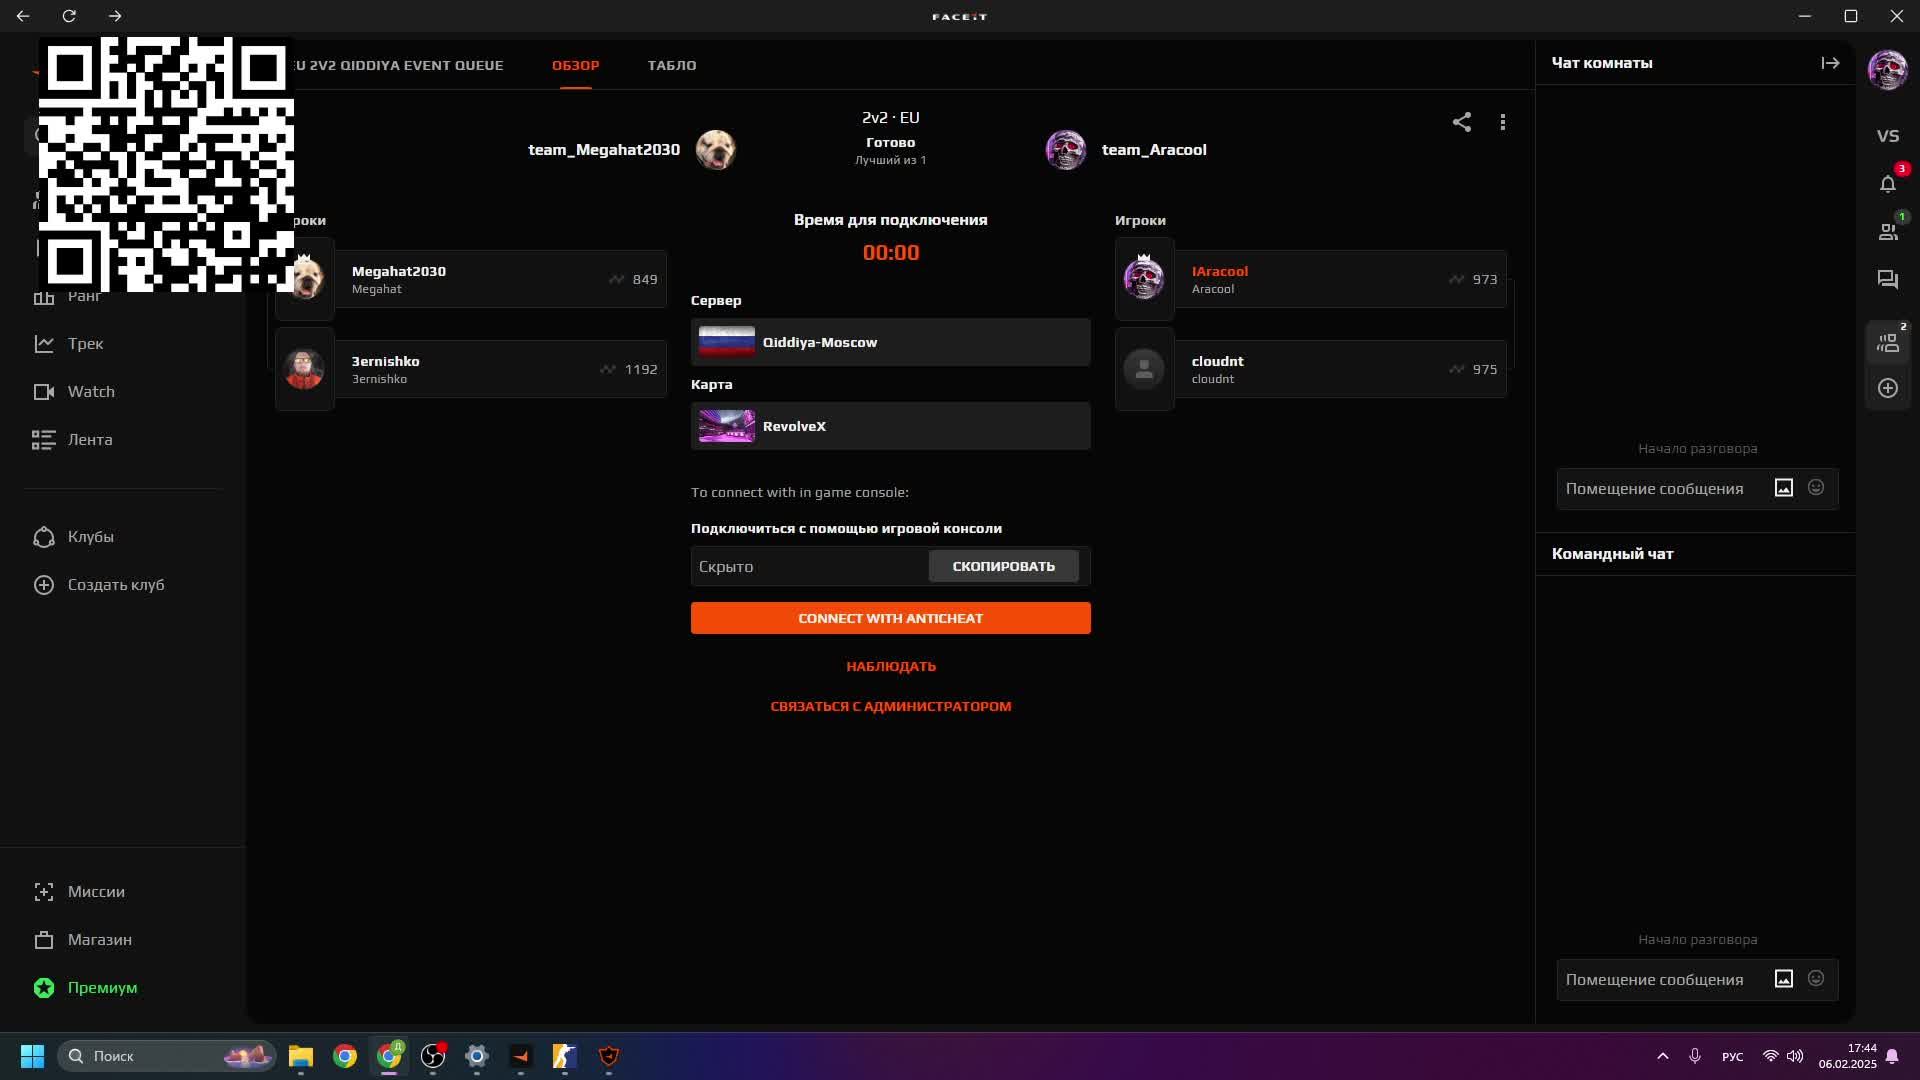
Task: Switch keyboard language РУС
Action: pyautogui.click(x=1732, y=1057)
